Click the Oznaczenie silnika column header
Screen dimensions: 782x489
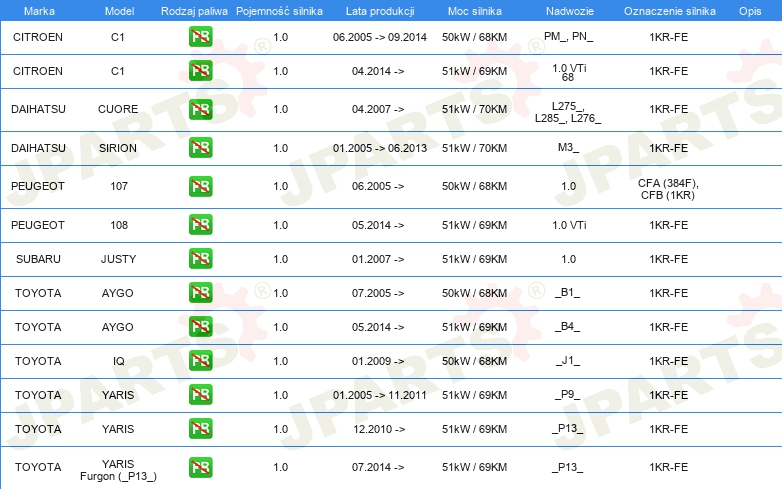click(x=669, y=11)
